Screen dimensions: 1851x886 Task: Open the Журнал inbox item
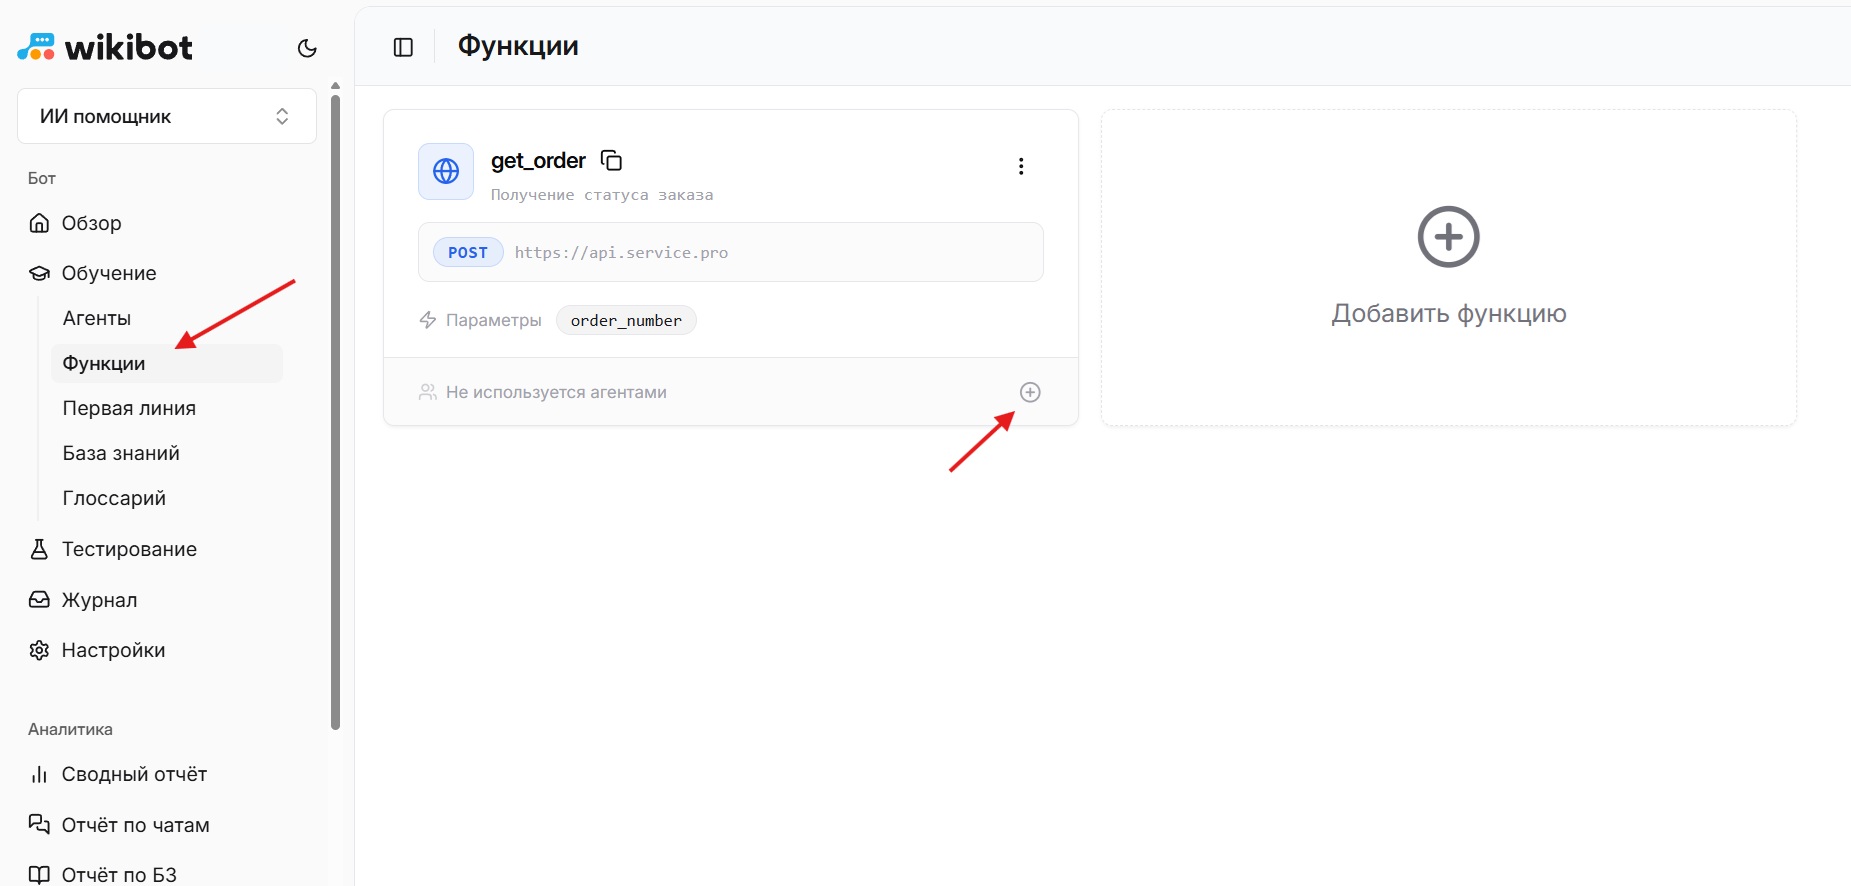click(99, 600)
